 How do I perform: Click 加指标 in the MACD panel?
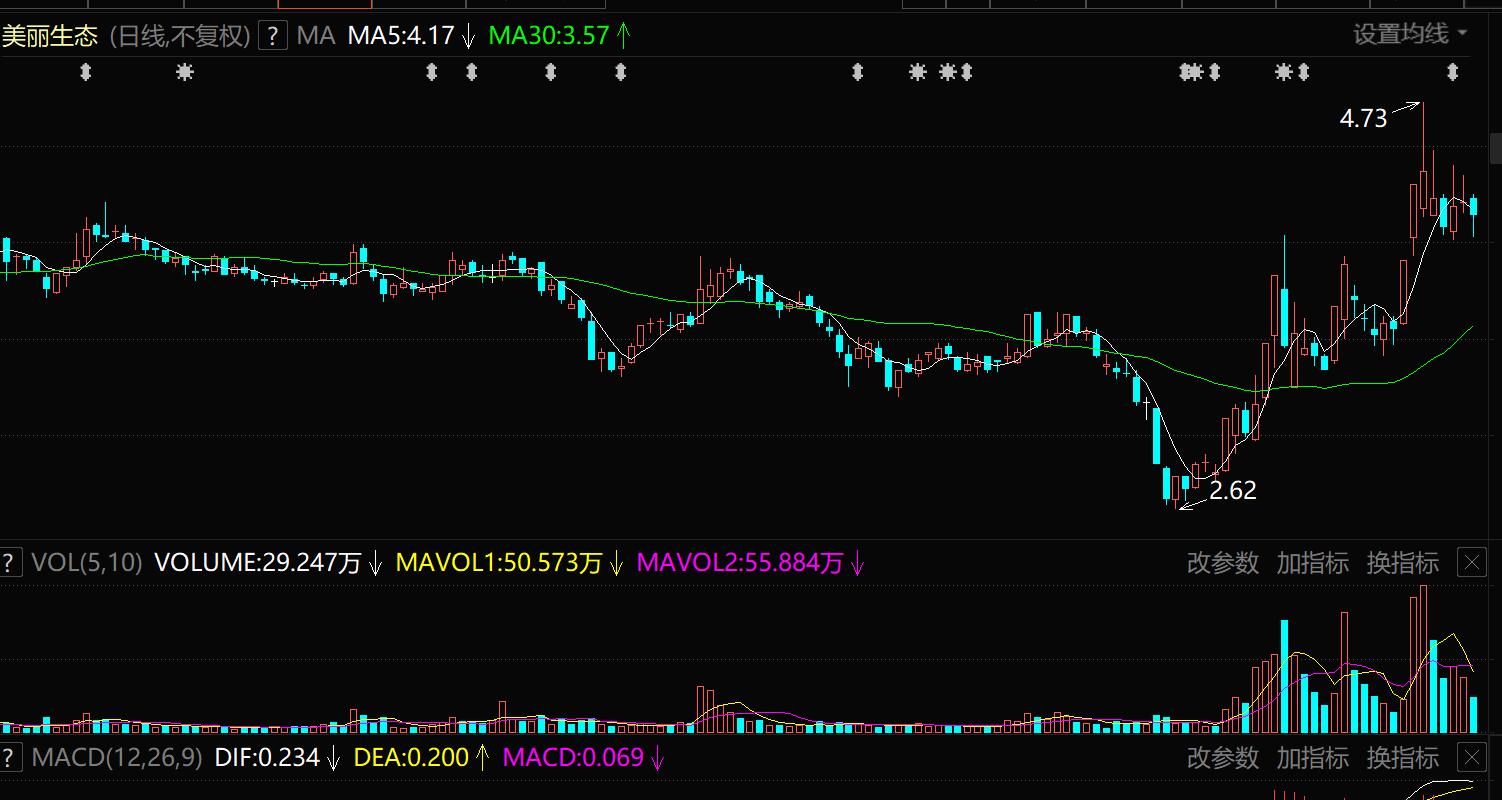(1312, 757)
